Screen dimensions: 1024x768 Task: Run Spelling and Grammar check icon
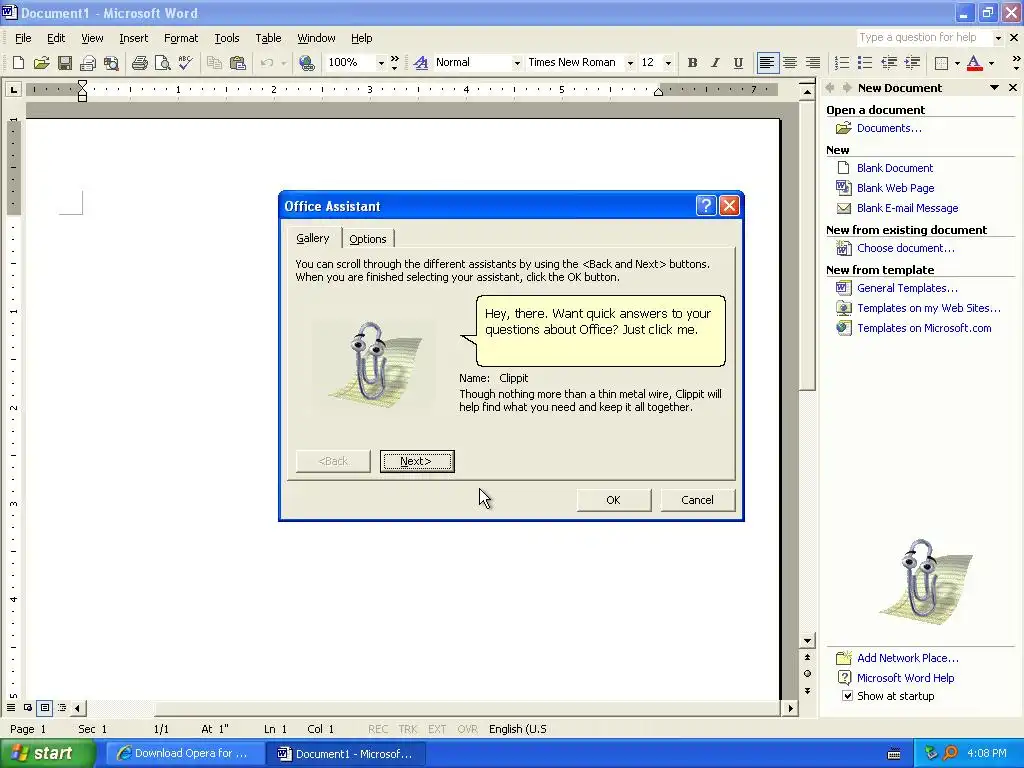pyautogui.click(x=185, y=63)
